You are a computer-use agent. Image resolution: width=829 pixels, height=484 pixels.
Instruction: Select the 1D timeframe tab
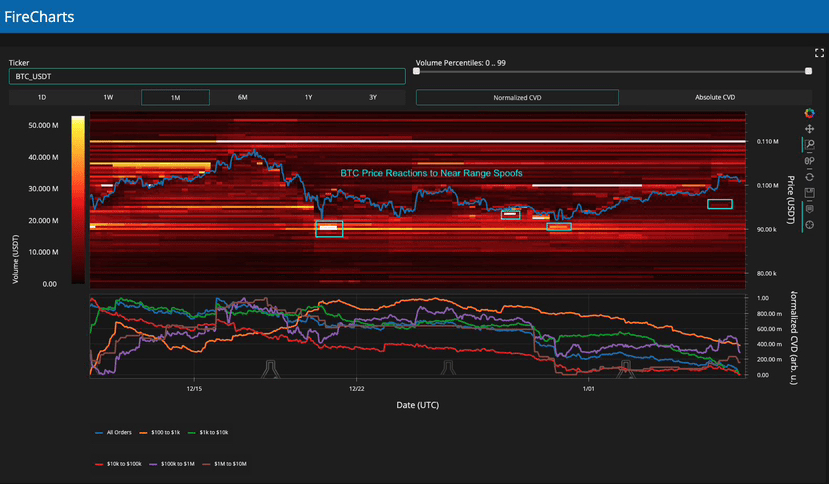click(x=42, y=98)
